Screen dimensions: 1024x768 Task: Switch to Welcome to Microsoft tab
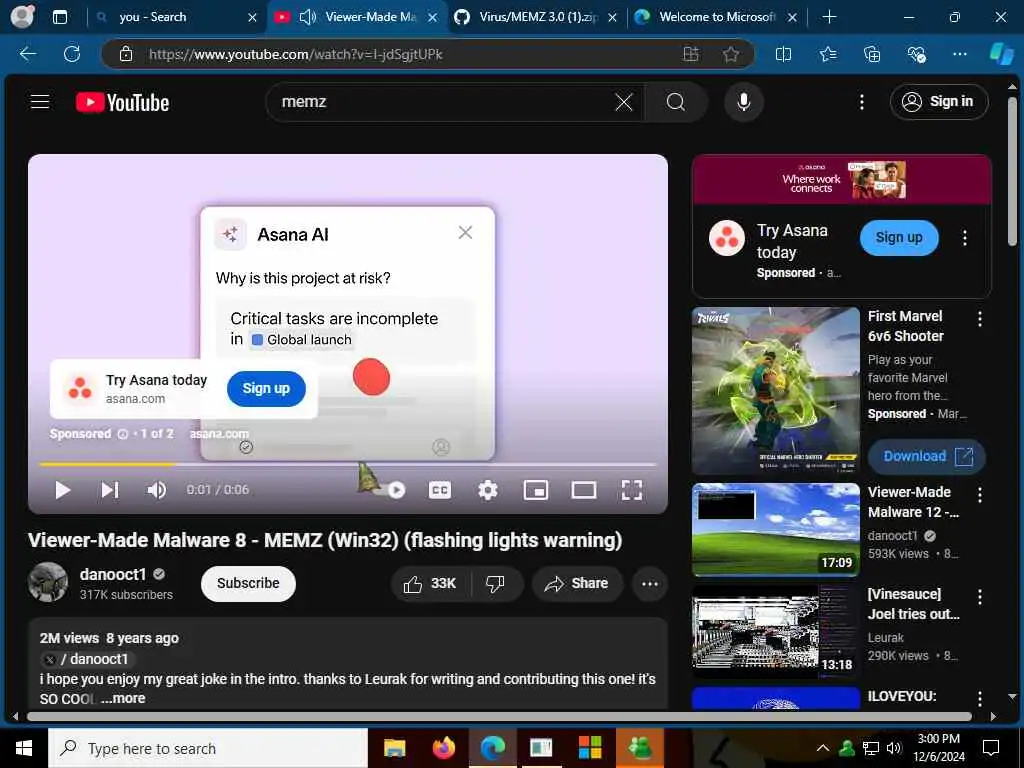(715, 17)
